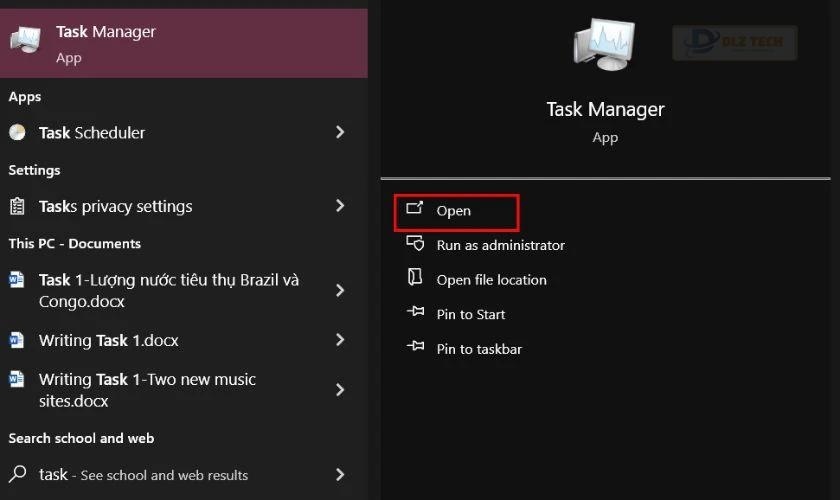Expand arrow for Task 1-Lượng nước tiêu thụ document

340,290
